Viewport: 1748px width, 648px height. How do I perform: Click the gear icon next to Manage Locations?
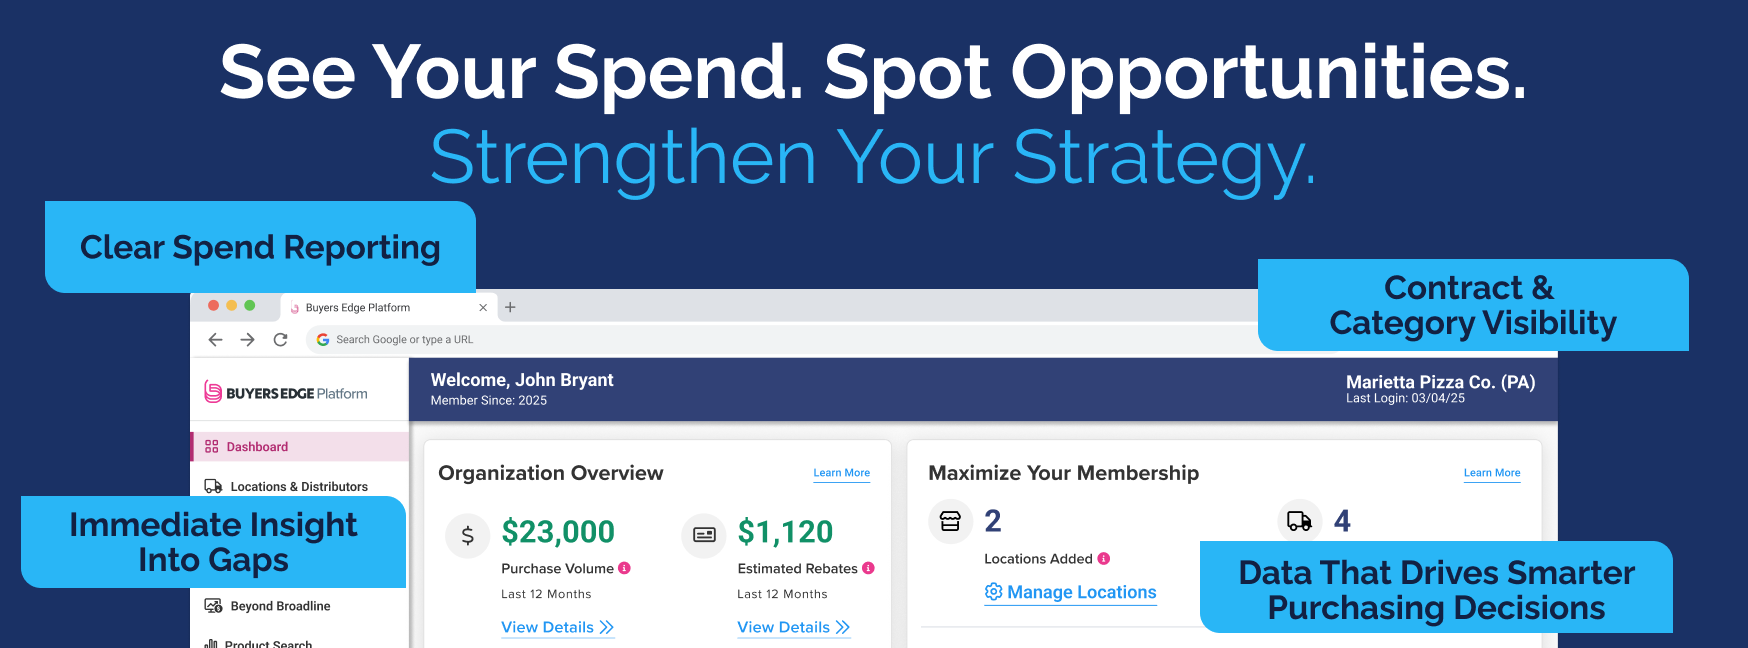coord(992,592)
